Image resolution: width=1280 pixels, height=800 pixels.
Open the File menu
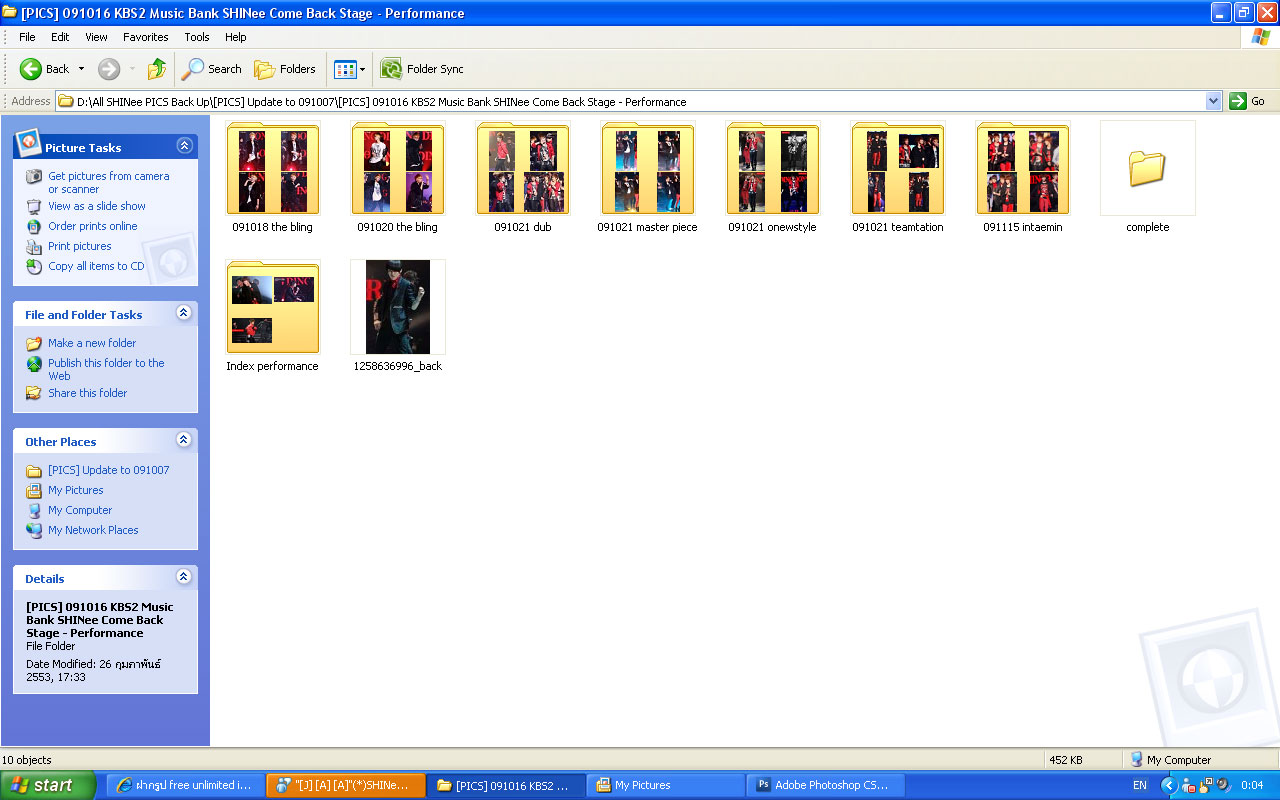click(x=27, y=37)
